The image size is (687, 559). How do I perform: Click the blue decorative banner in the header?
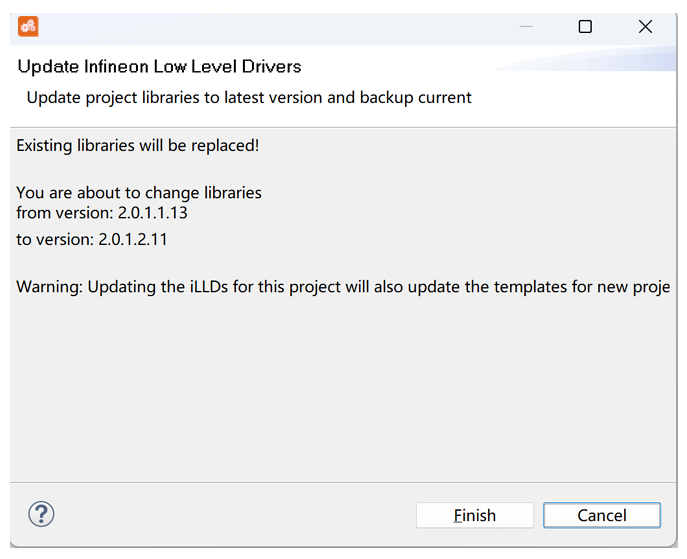[600, 60]
